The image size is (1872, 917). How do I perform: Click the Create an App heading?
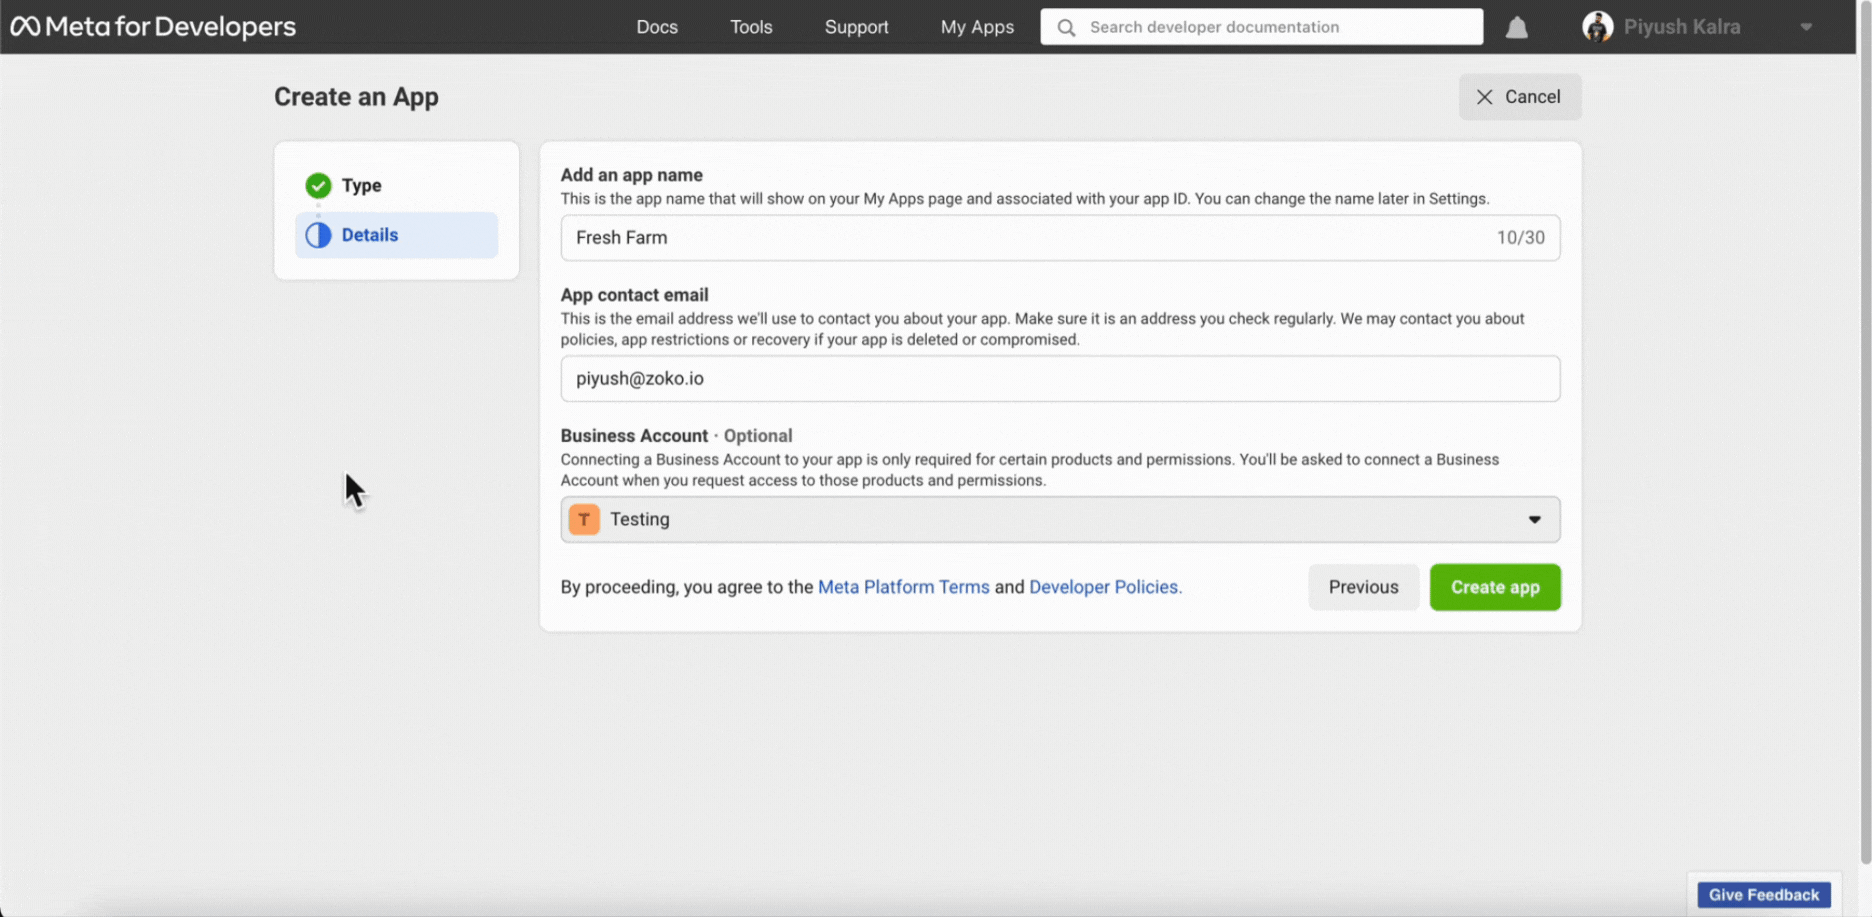click(x=356, y=97)
